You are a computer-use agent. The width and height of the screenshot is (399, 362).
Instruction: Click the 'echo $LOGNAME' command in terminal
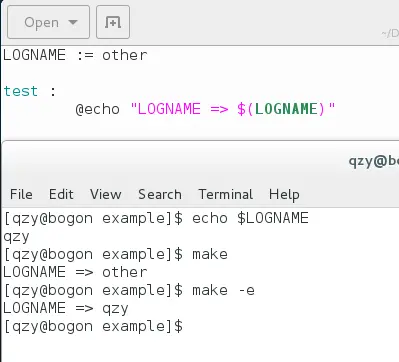coord(250,218)
